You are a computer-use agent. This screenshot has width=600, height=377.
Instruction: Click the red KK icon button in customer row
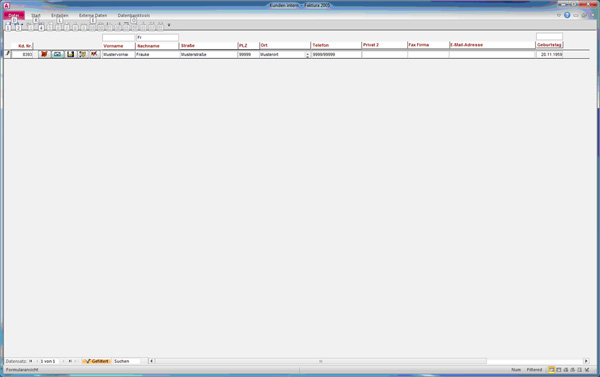pyautogui.click(x=94, y=54)
